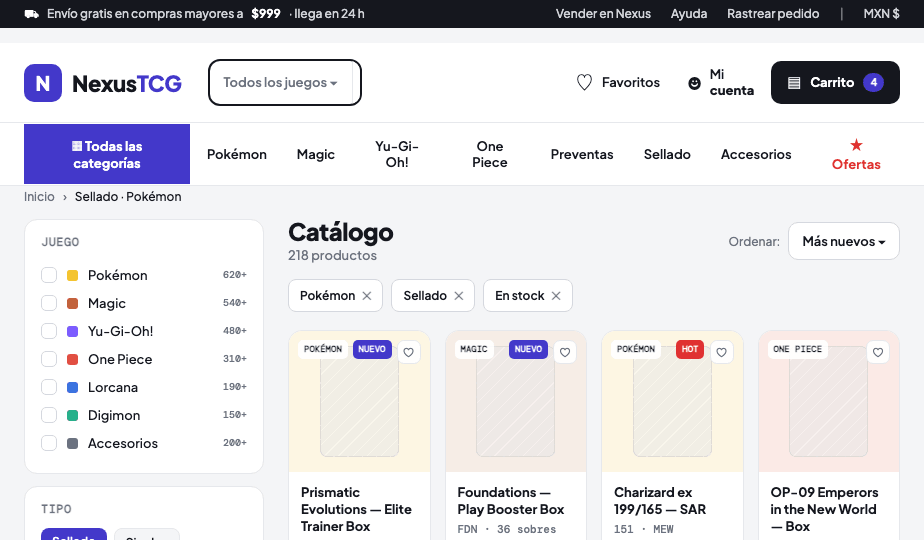The width and height of the screenshot is (924, 540).
Task: Click the FDN · 36 sobres subtitle
Action: [x=507, y=529]
